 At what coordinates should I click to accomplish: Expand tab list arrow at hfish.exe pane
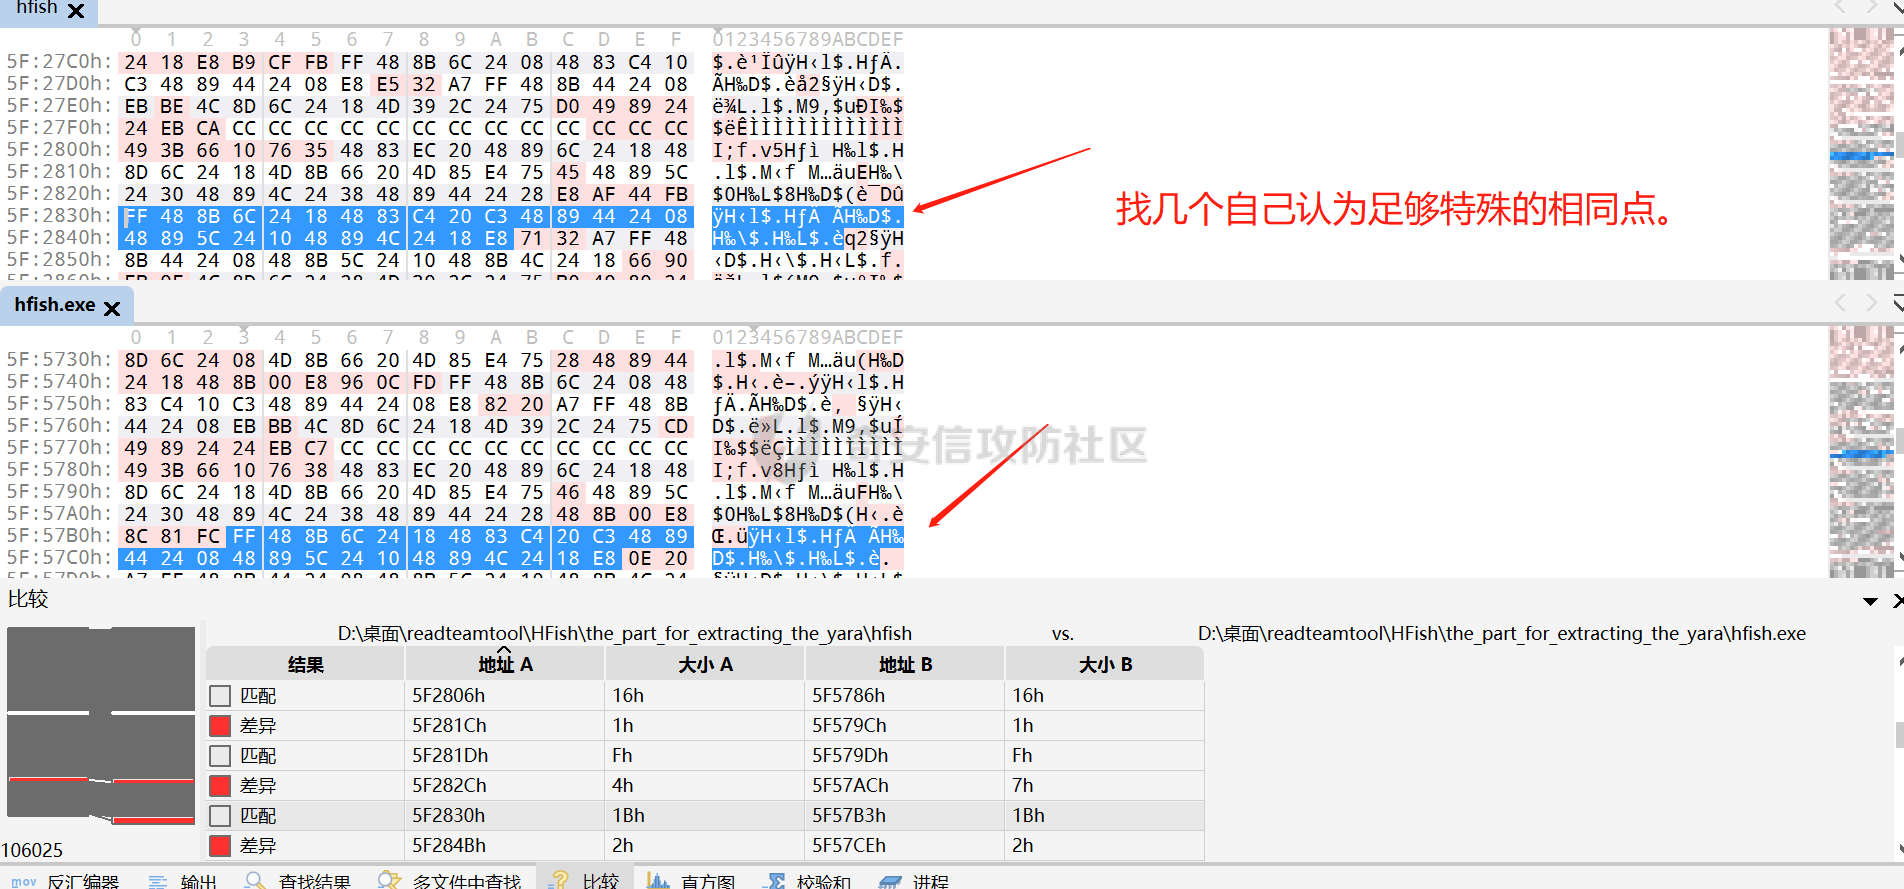[x=1897, y=303]
